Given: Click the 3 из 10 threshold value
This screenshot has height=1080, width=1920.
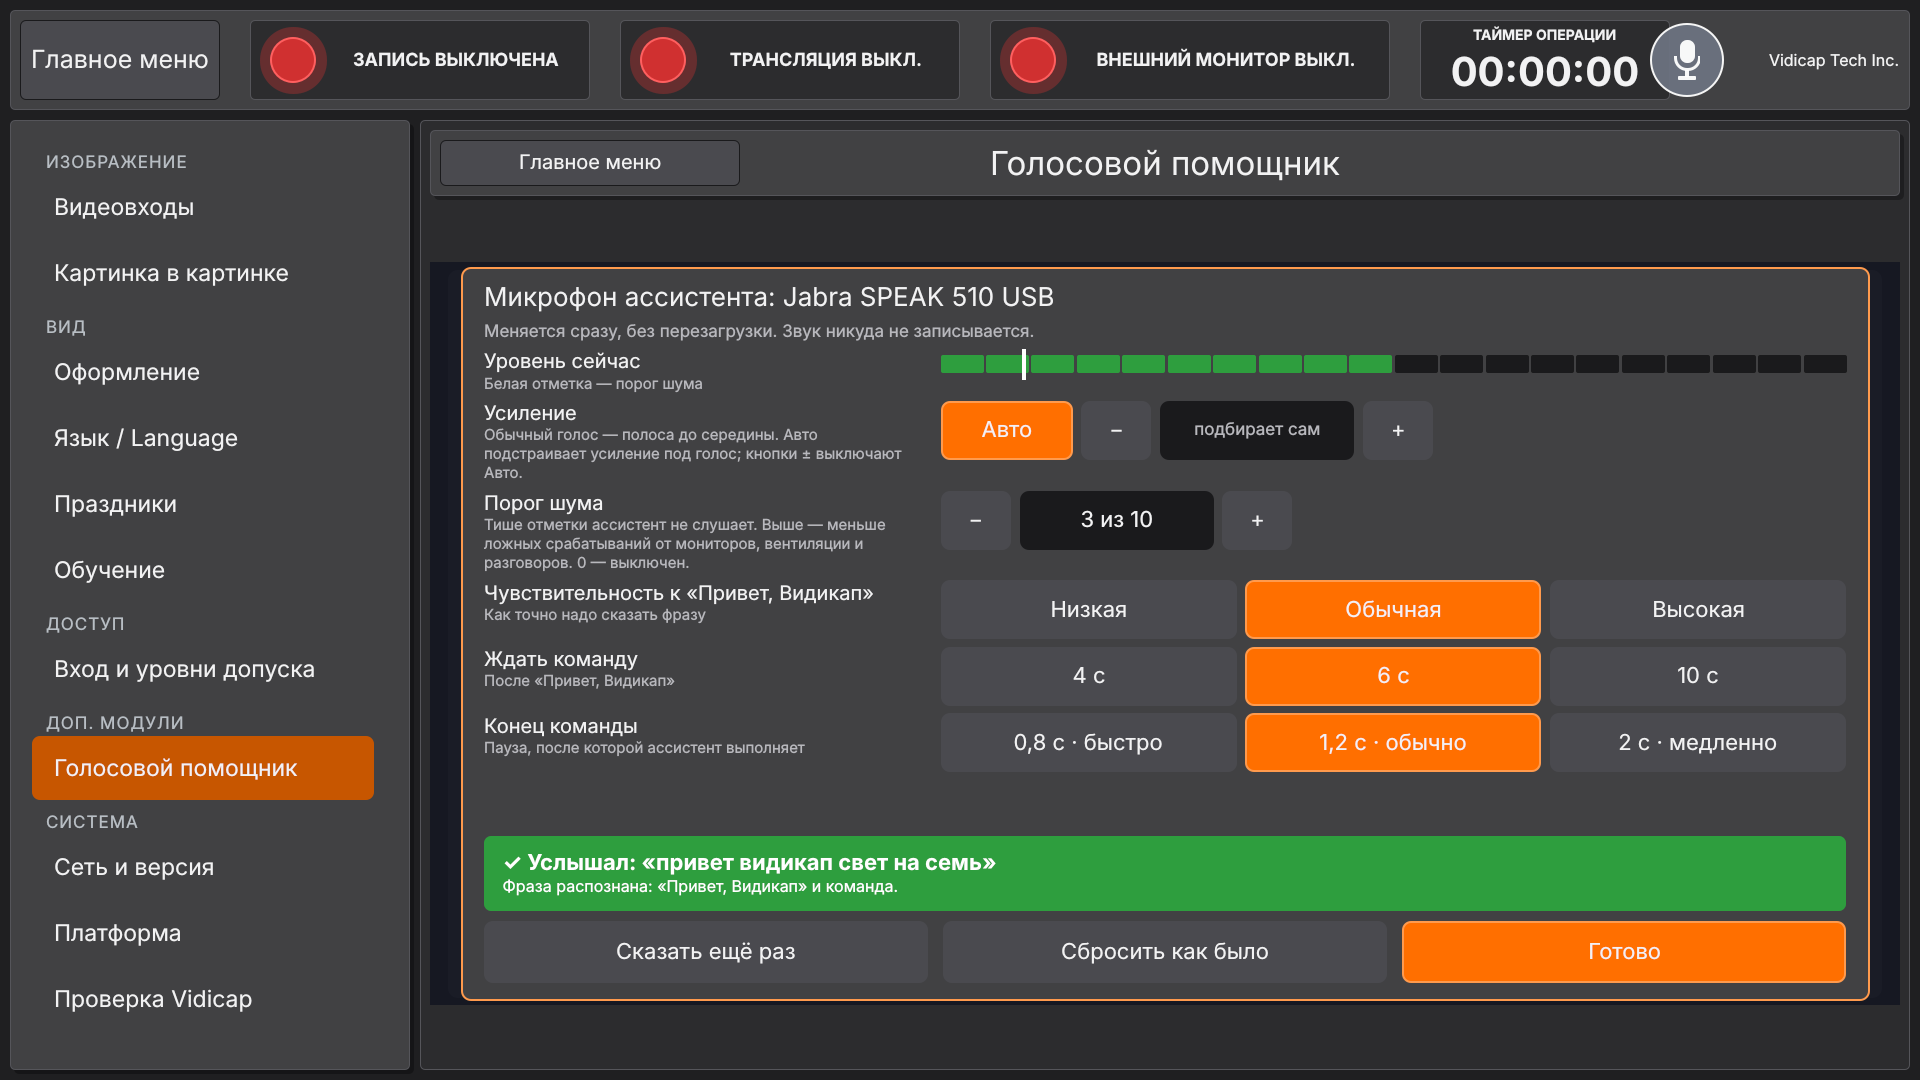Looking at the screenshot, I should 1117,520.
